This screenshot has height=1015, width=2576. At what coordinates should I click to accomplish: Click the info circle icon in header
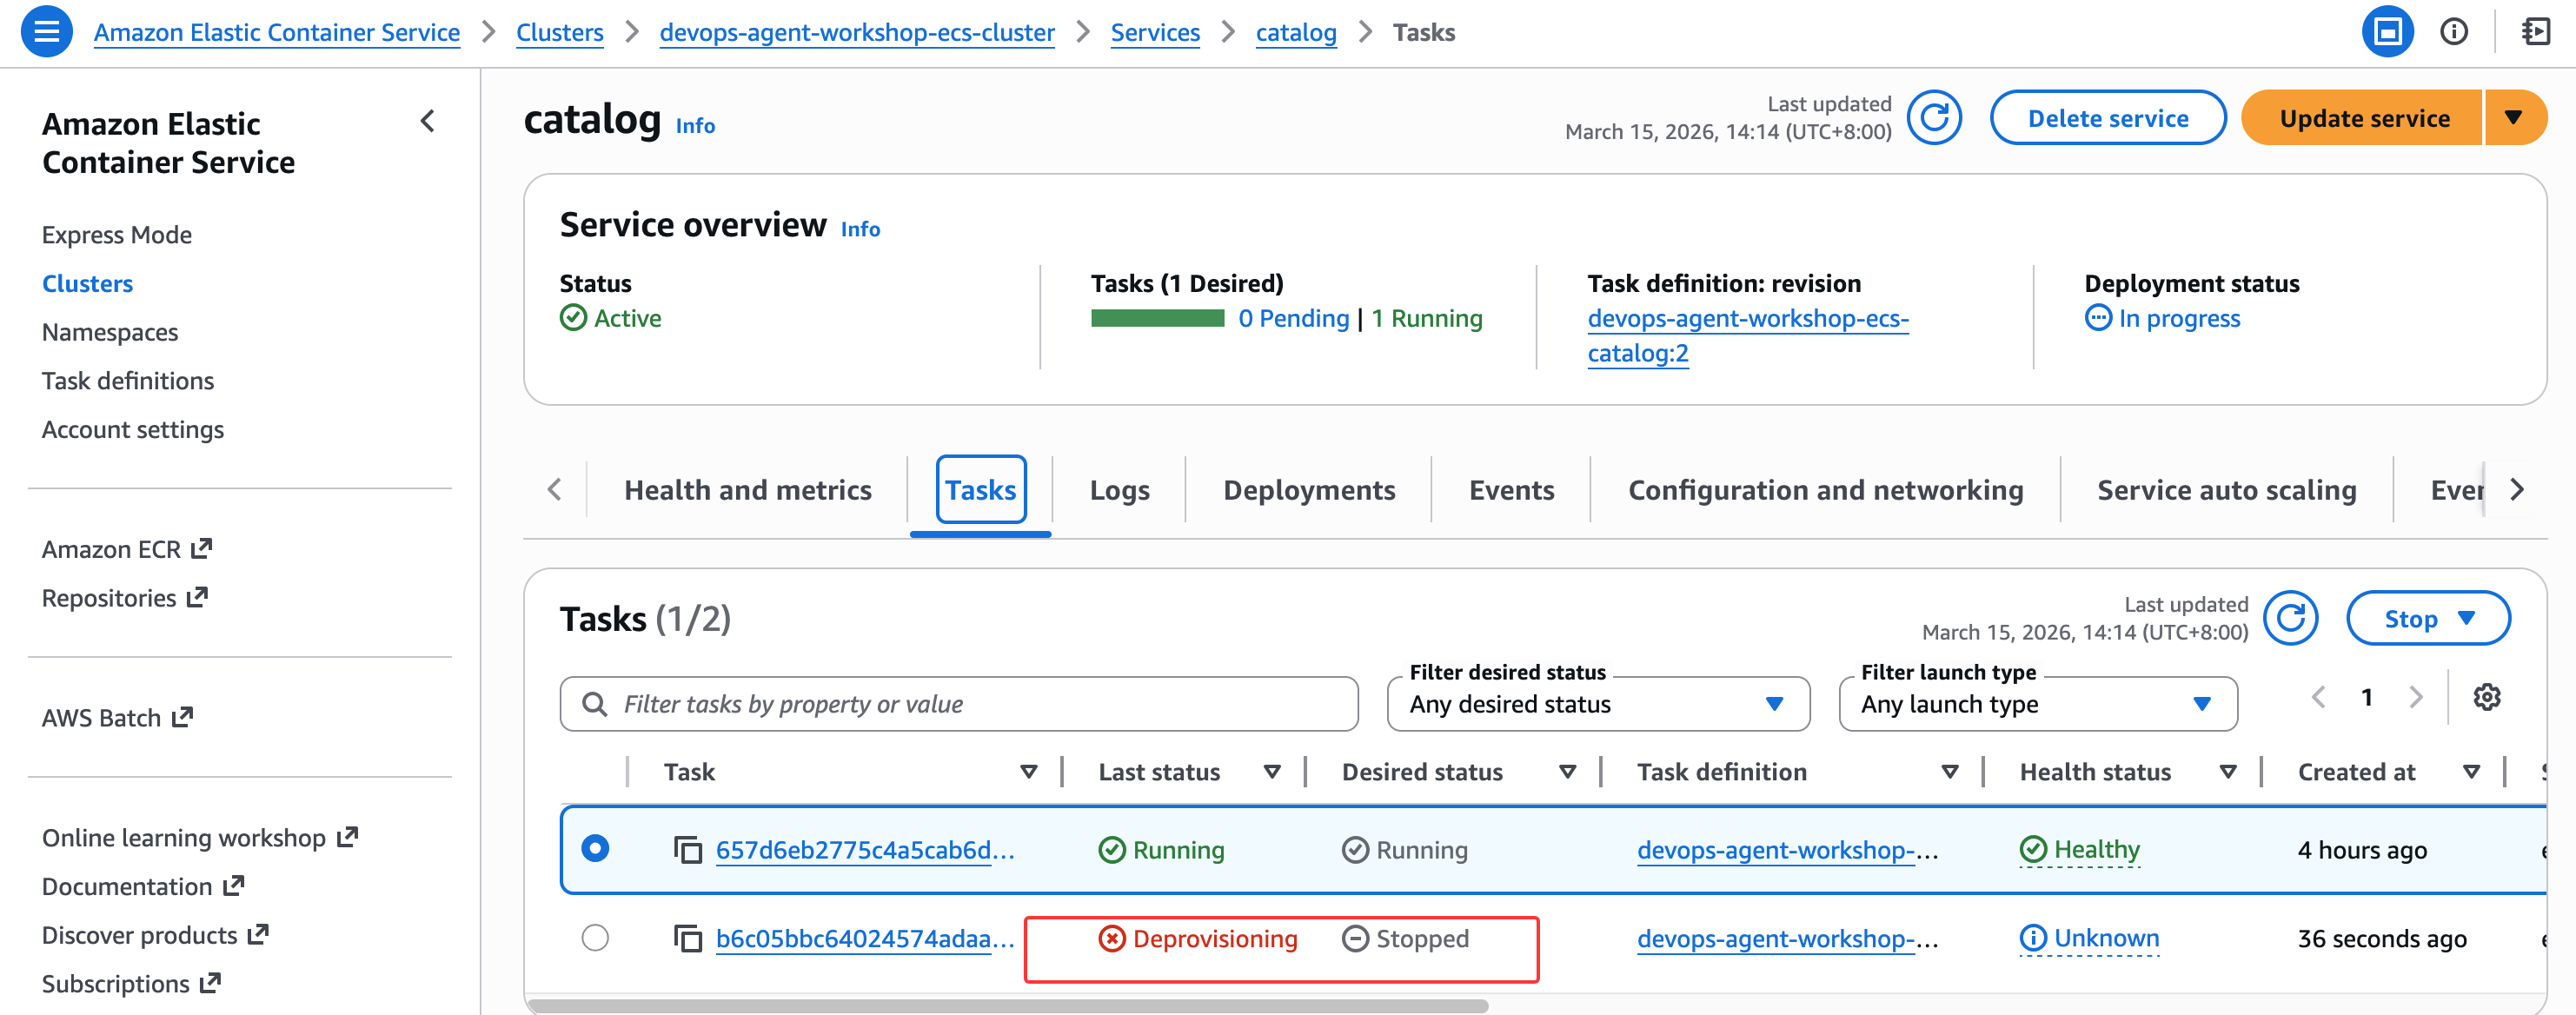pos(2453,32)
